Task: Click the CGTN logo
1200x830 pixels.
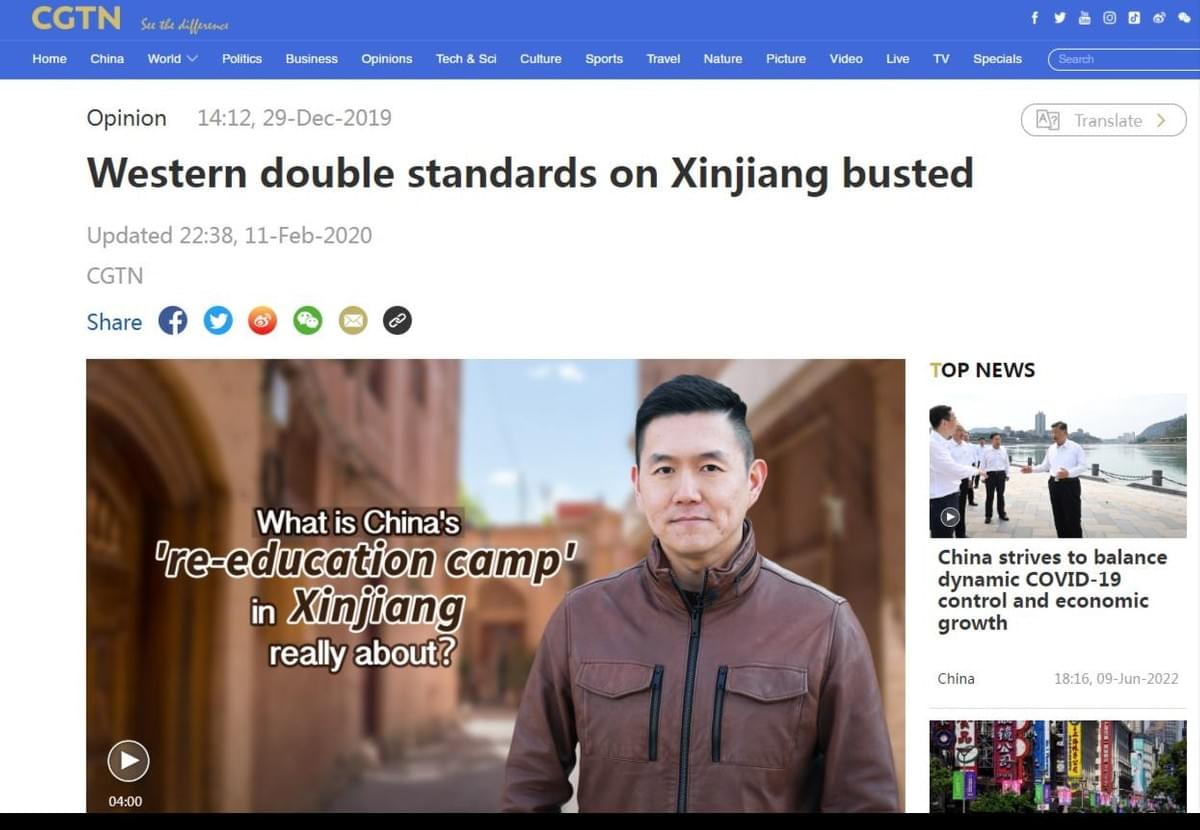Action: [76, 18]
